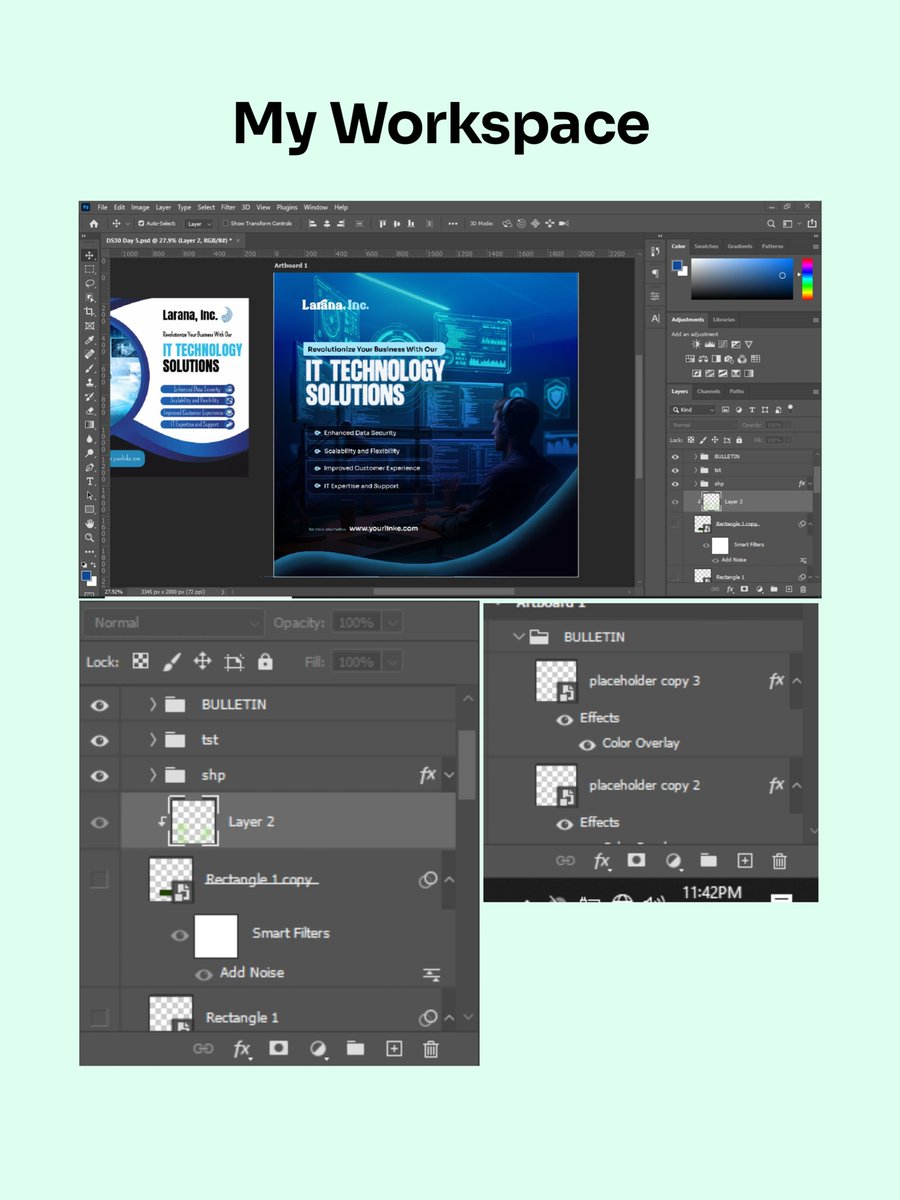This screenshot has height=1200, width=900.
Task: Collapse placeholder copy 2 effects list
Action: pos(797,785)
